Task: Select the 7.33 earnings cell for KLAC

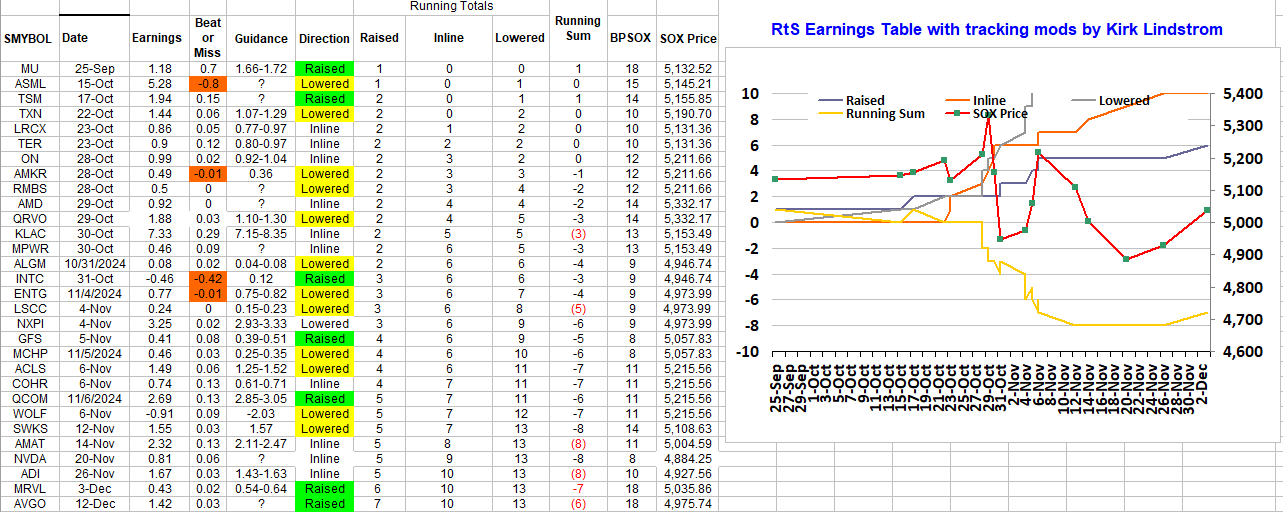Action: pyautogui.click(x=157, y=234)
